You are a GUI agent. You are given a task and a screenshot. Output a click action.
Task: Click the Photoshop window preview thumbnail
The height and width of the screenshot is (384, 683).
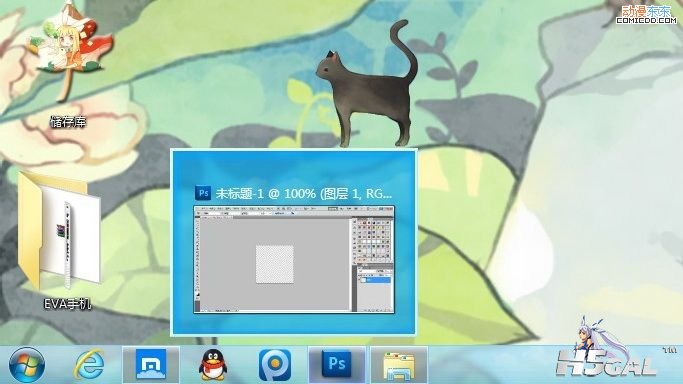294,259
